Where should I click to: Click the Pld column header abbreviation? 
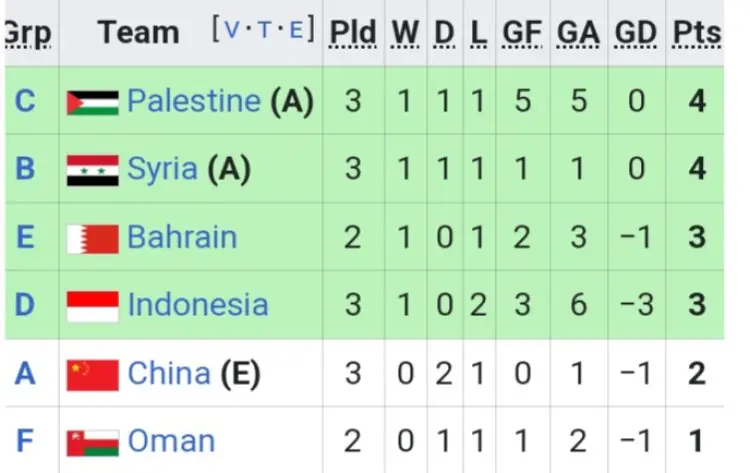(x=353, y=33)
